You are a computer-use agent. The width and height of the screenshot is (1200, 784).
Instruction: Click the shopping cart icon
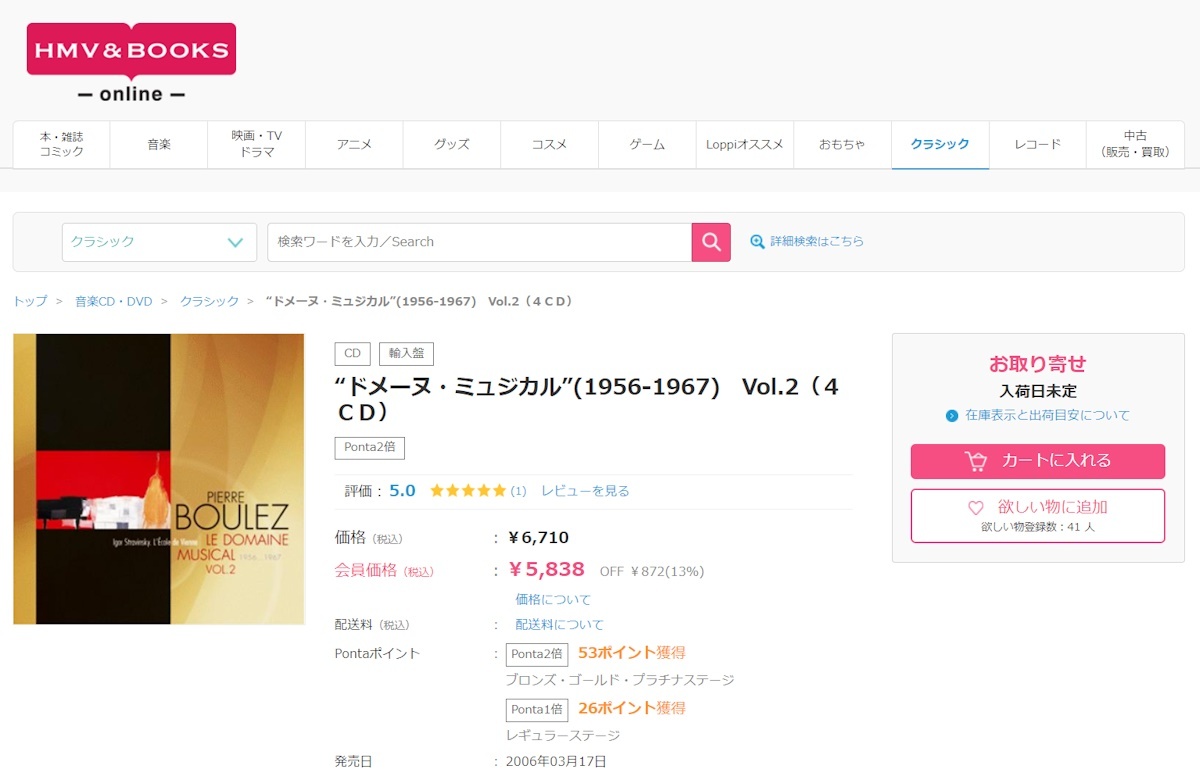tap(975, 461)
